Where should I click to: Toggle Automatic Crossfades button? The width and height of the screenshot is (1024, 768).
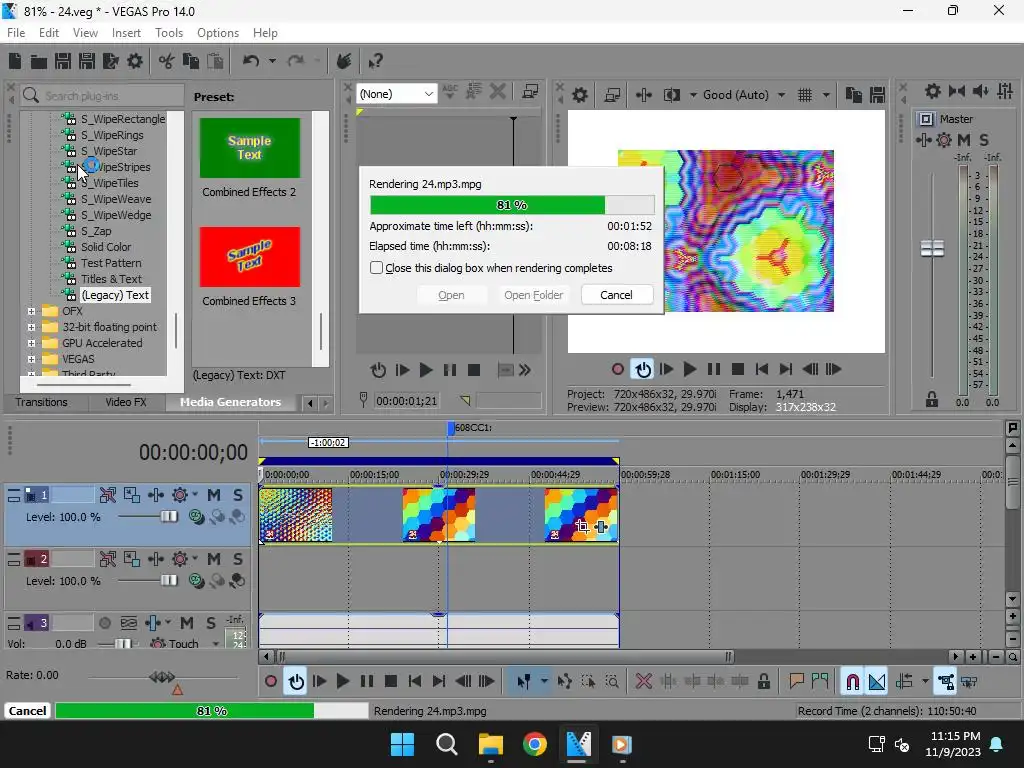[877, 682]
